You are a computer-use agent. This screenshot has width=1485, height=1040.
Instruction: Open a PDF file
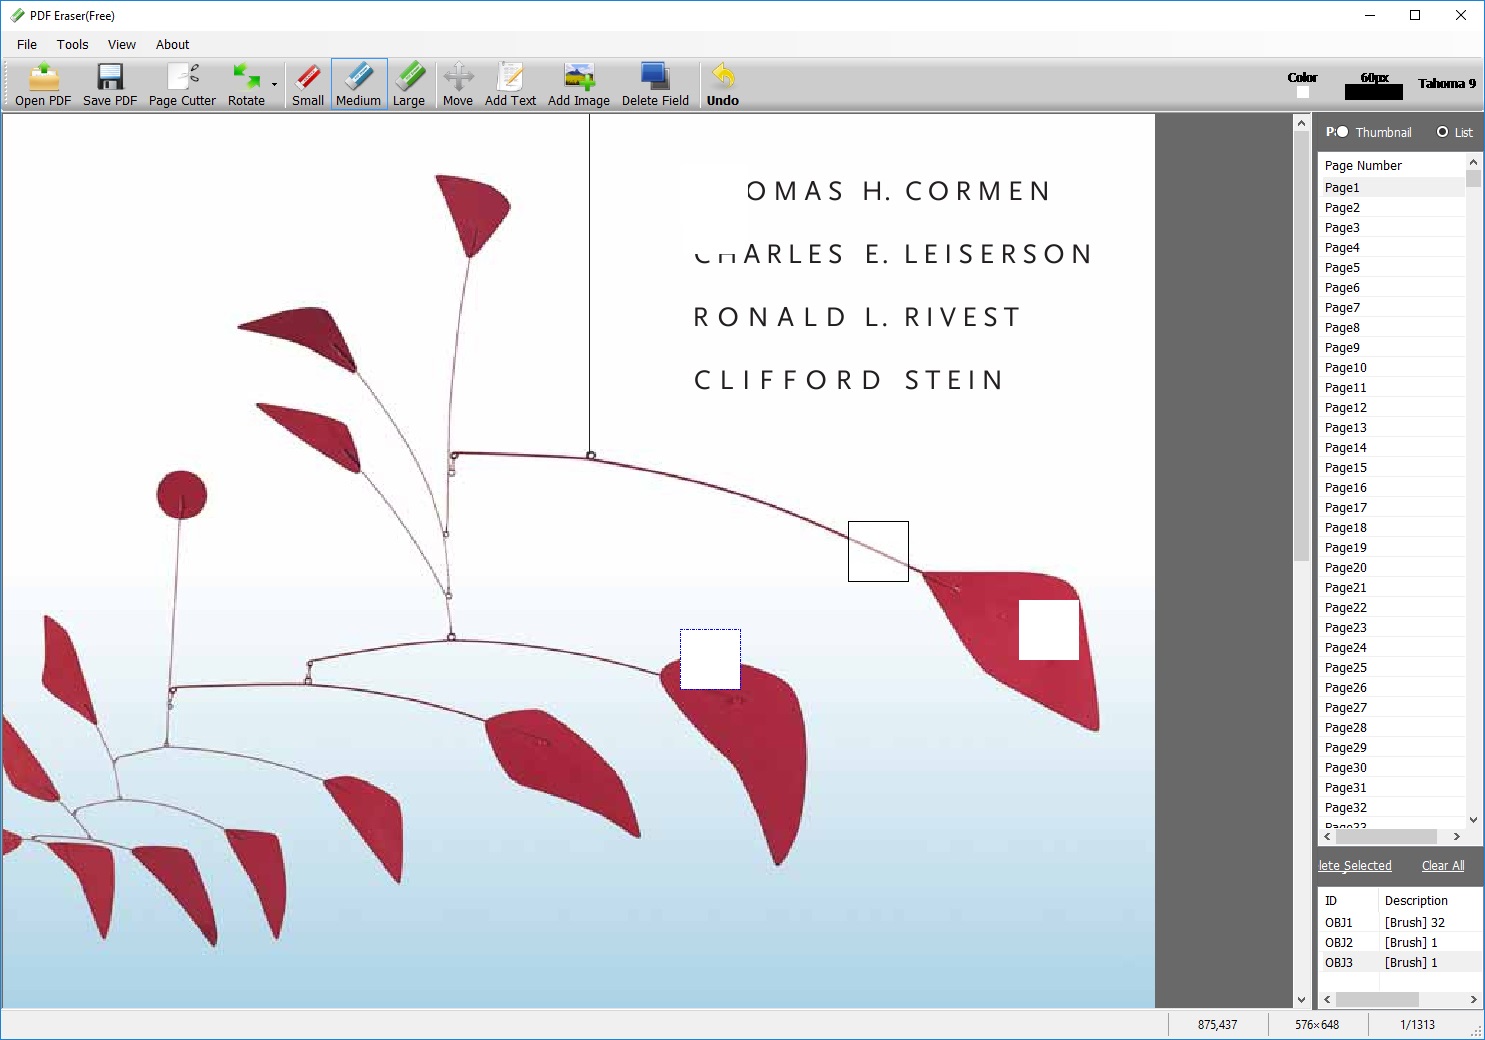tap(41, 84)
